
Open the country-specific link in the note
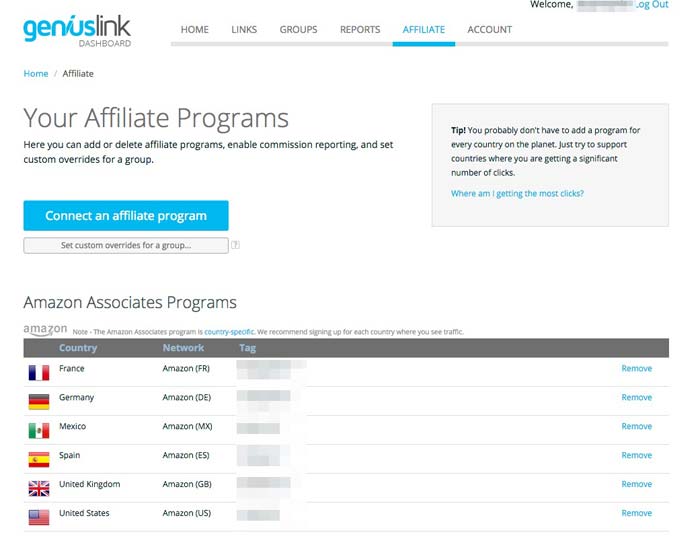coord(229,332)
